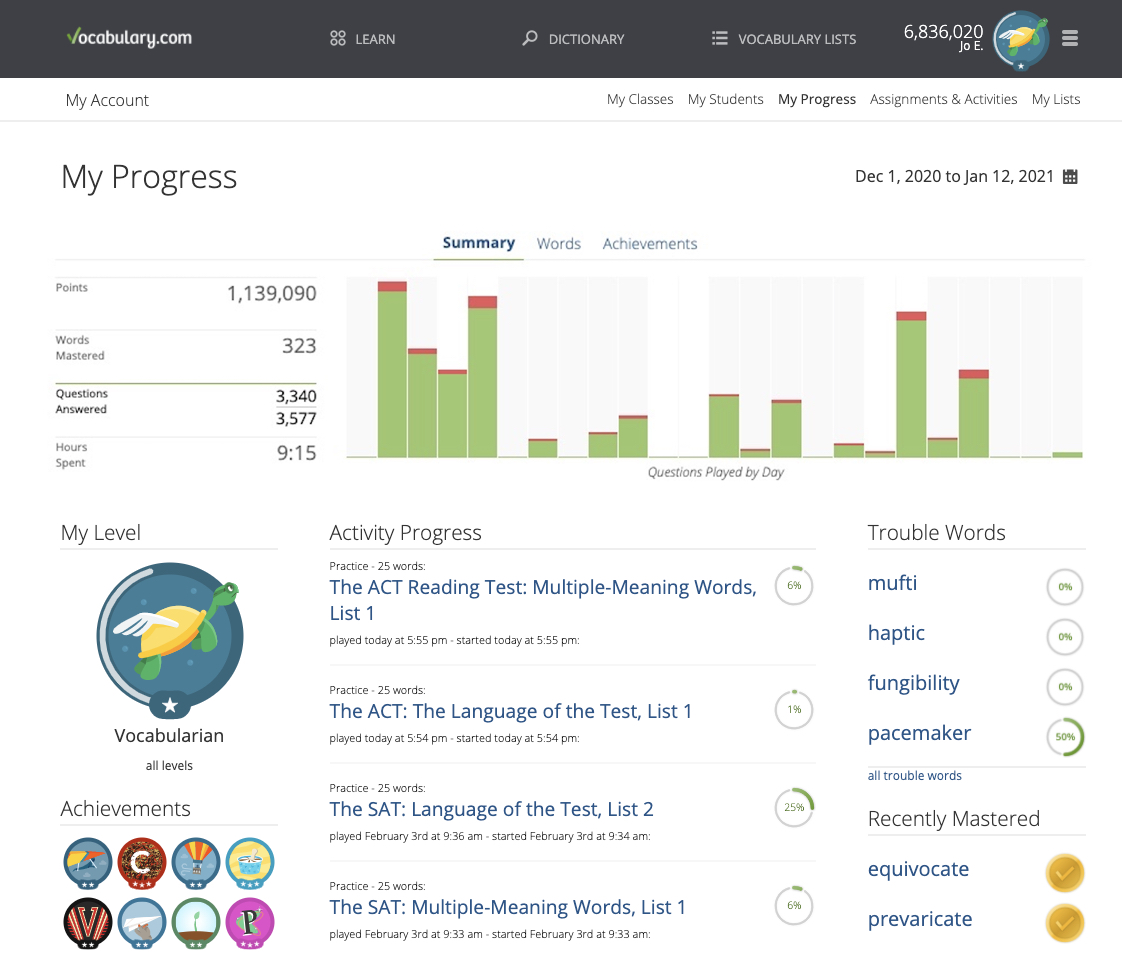Select the red striped V achievement badge
The height and width of the screenshot is (956, 1122).
pyautogui.click(x=87, y=922)
